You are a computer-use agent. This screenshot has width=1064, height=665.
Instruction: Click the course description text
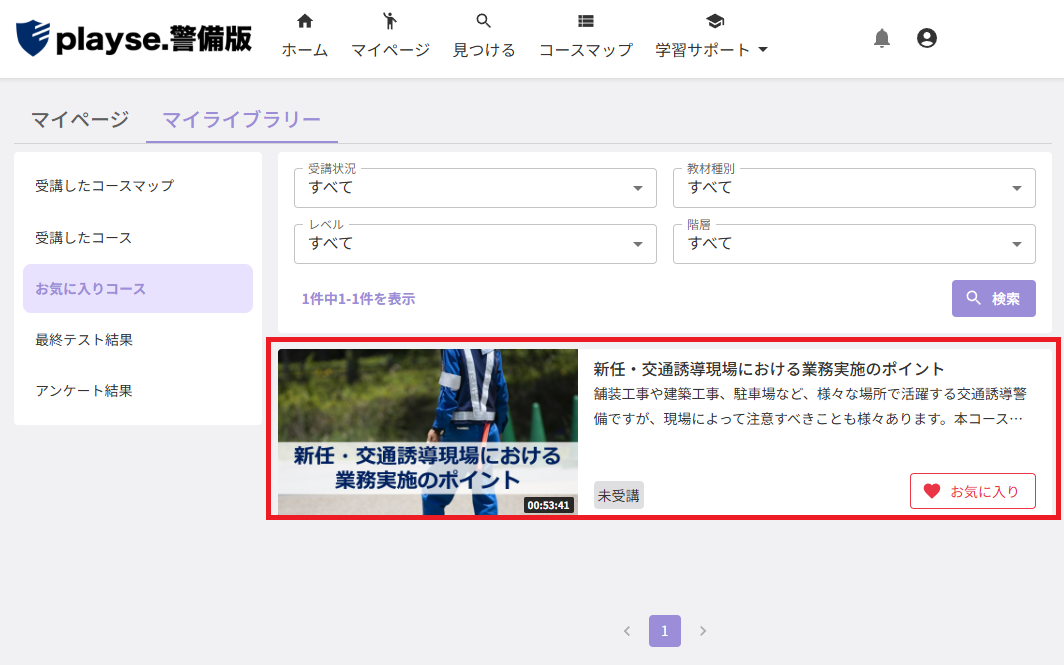coord(810,406)
